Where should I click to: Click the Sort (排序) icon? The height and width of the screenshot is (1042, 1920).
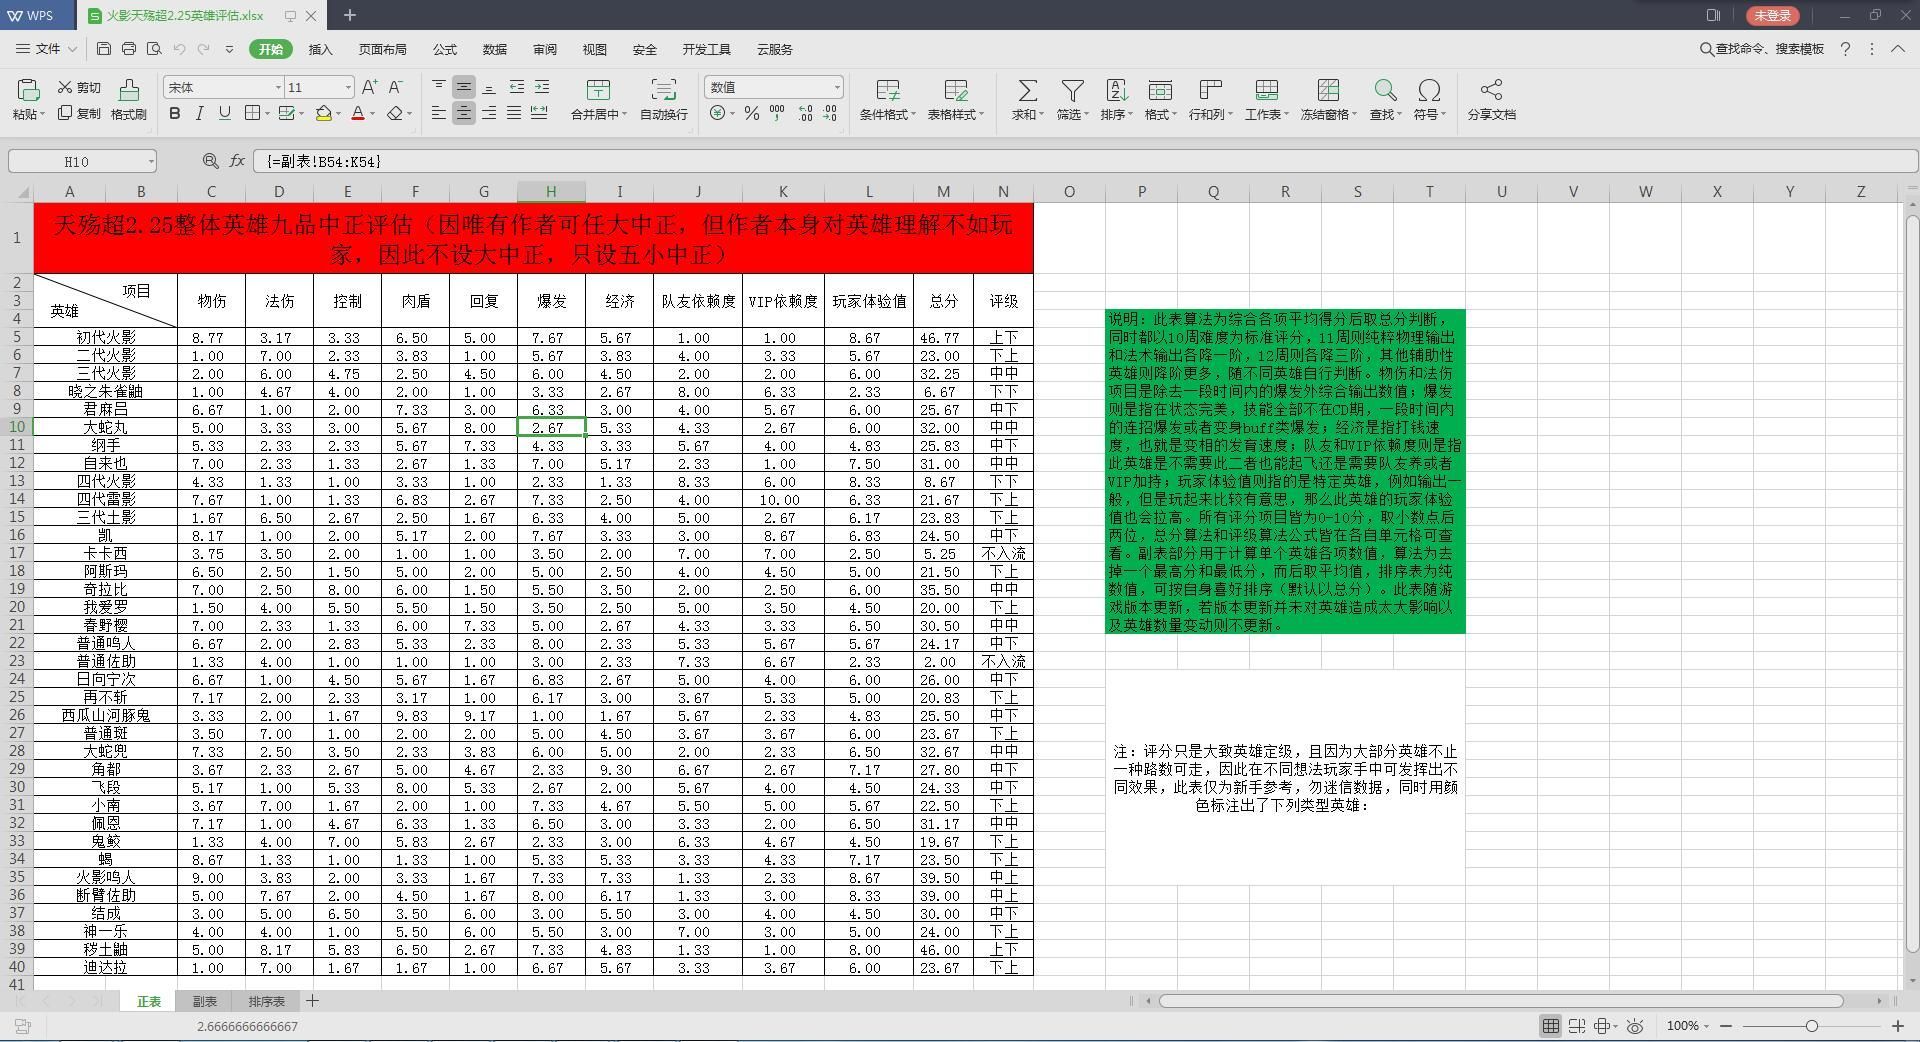pos(1116,91)
